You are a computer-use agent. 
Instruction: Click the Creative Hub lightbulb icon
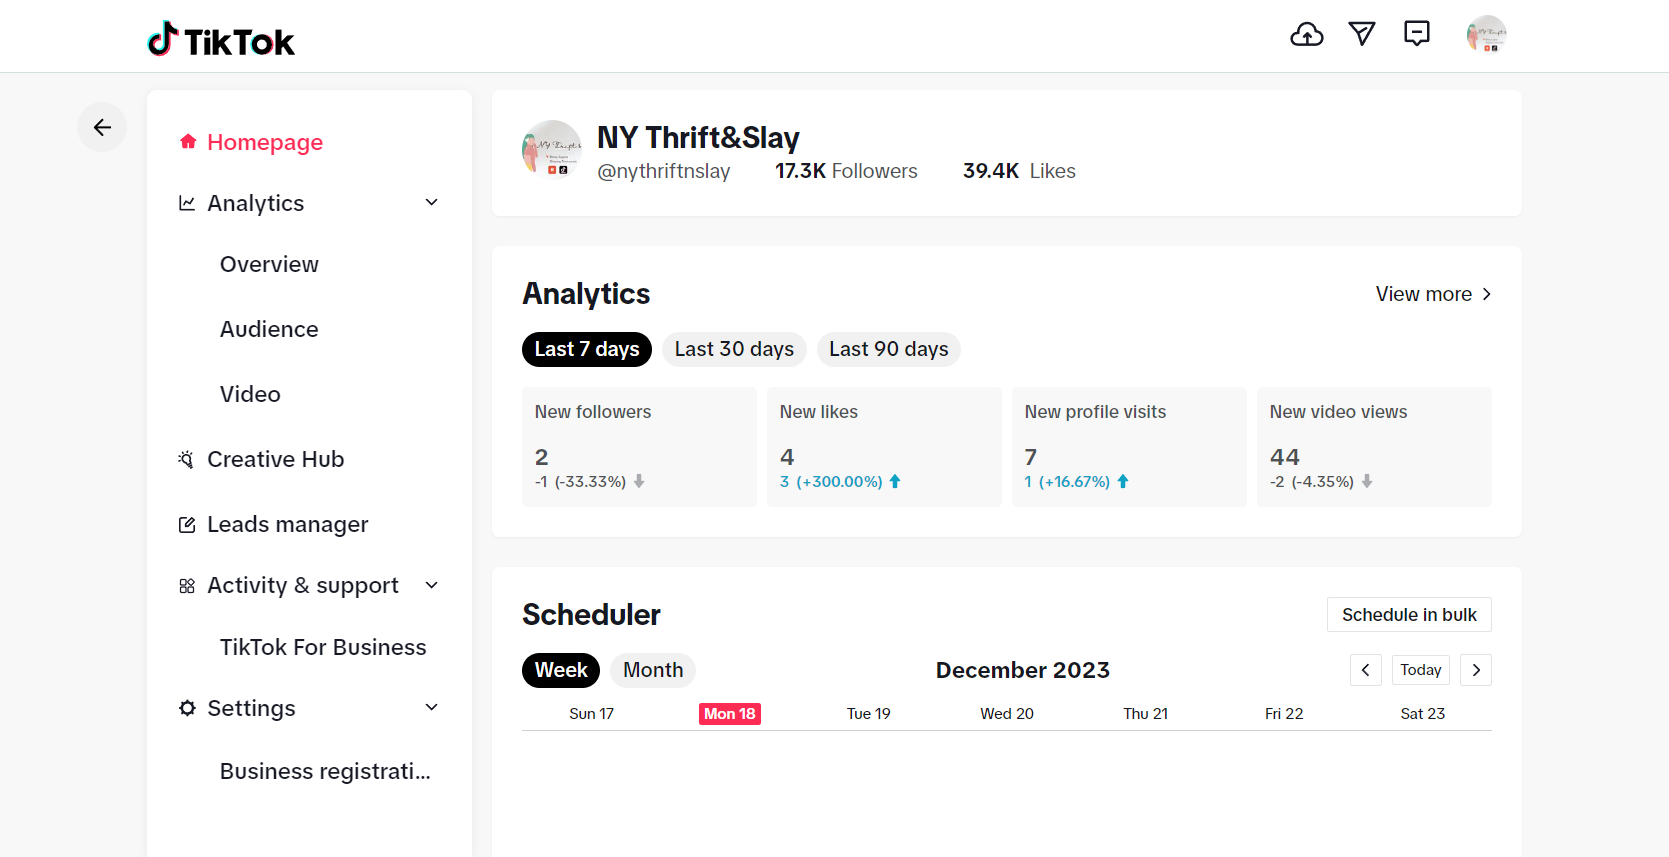[186, 460]
